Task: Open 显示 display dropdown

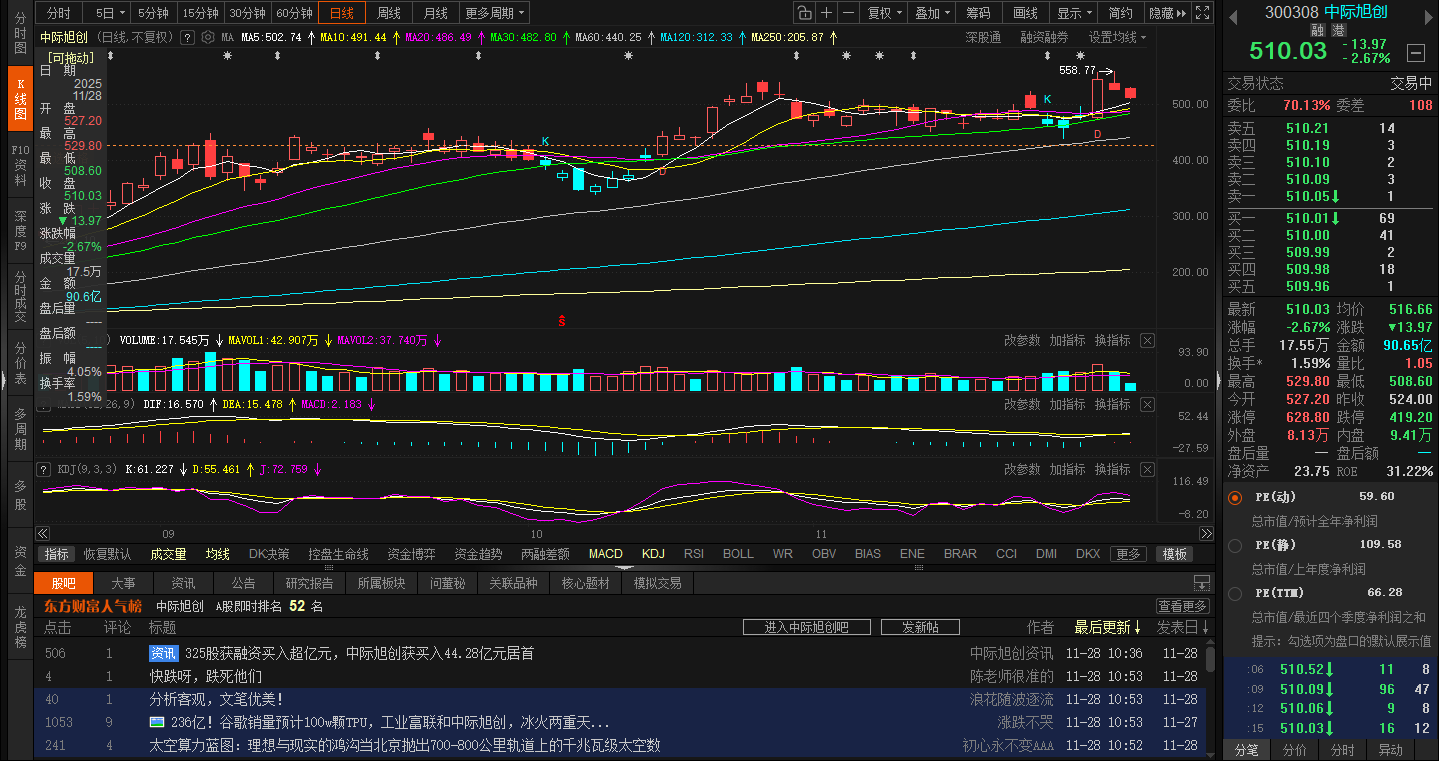Action: coord(1074,13)
